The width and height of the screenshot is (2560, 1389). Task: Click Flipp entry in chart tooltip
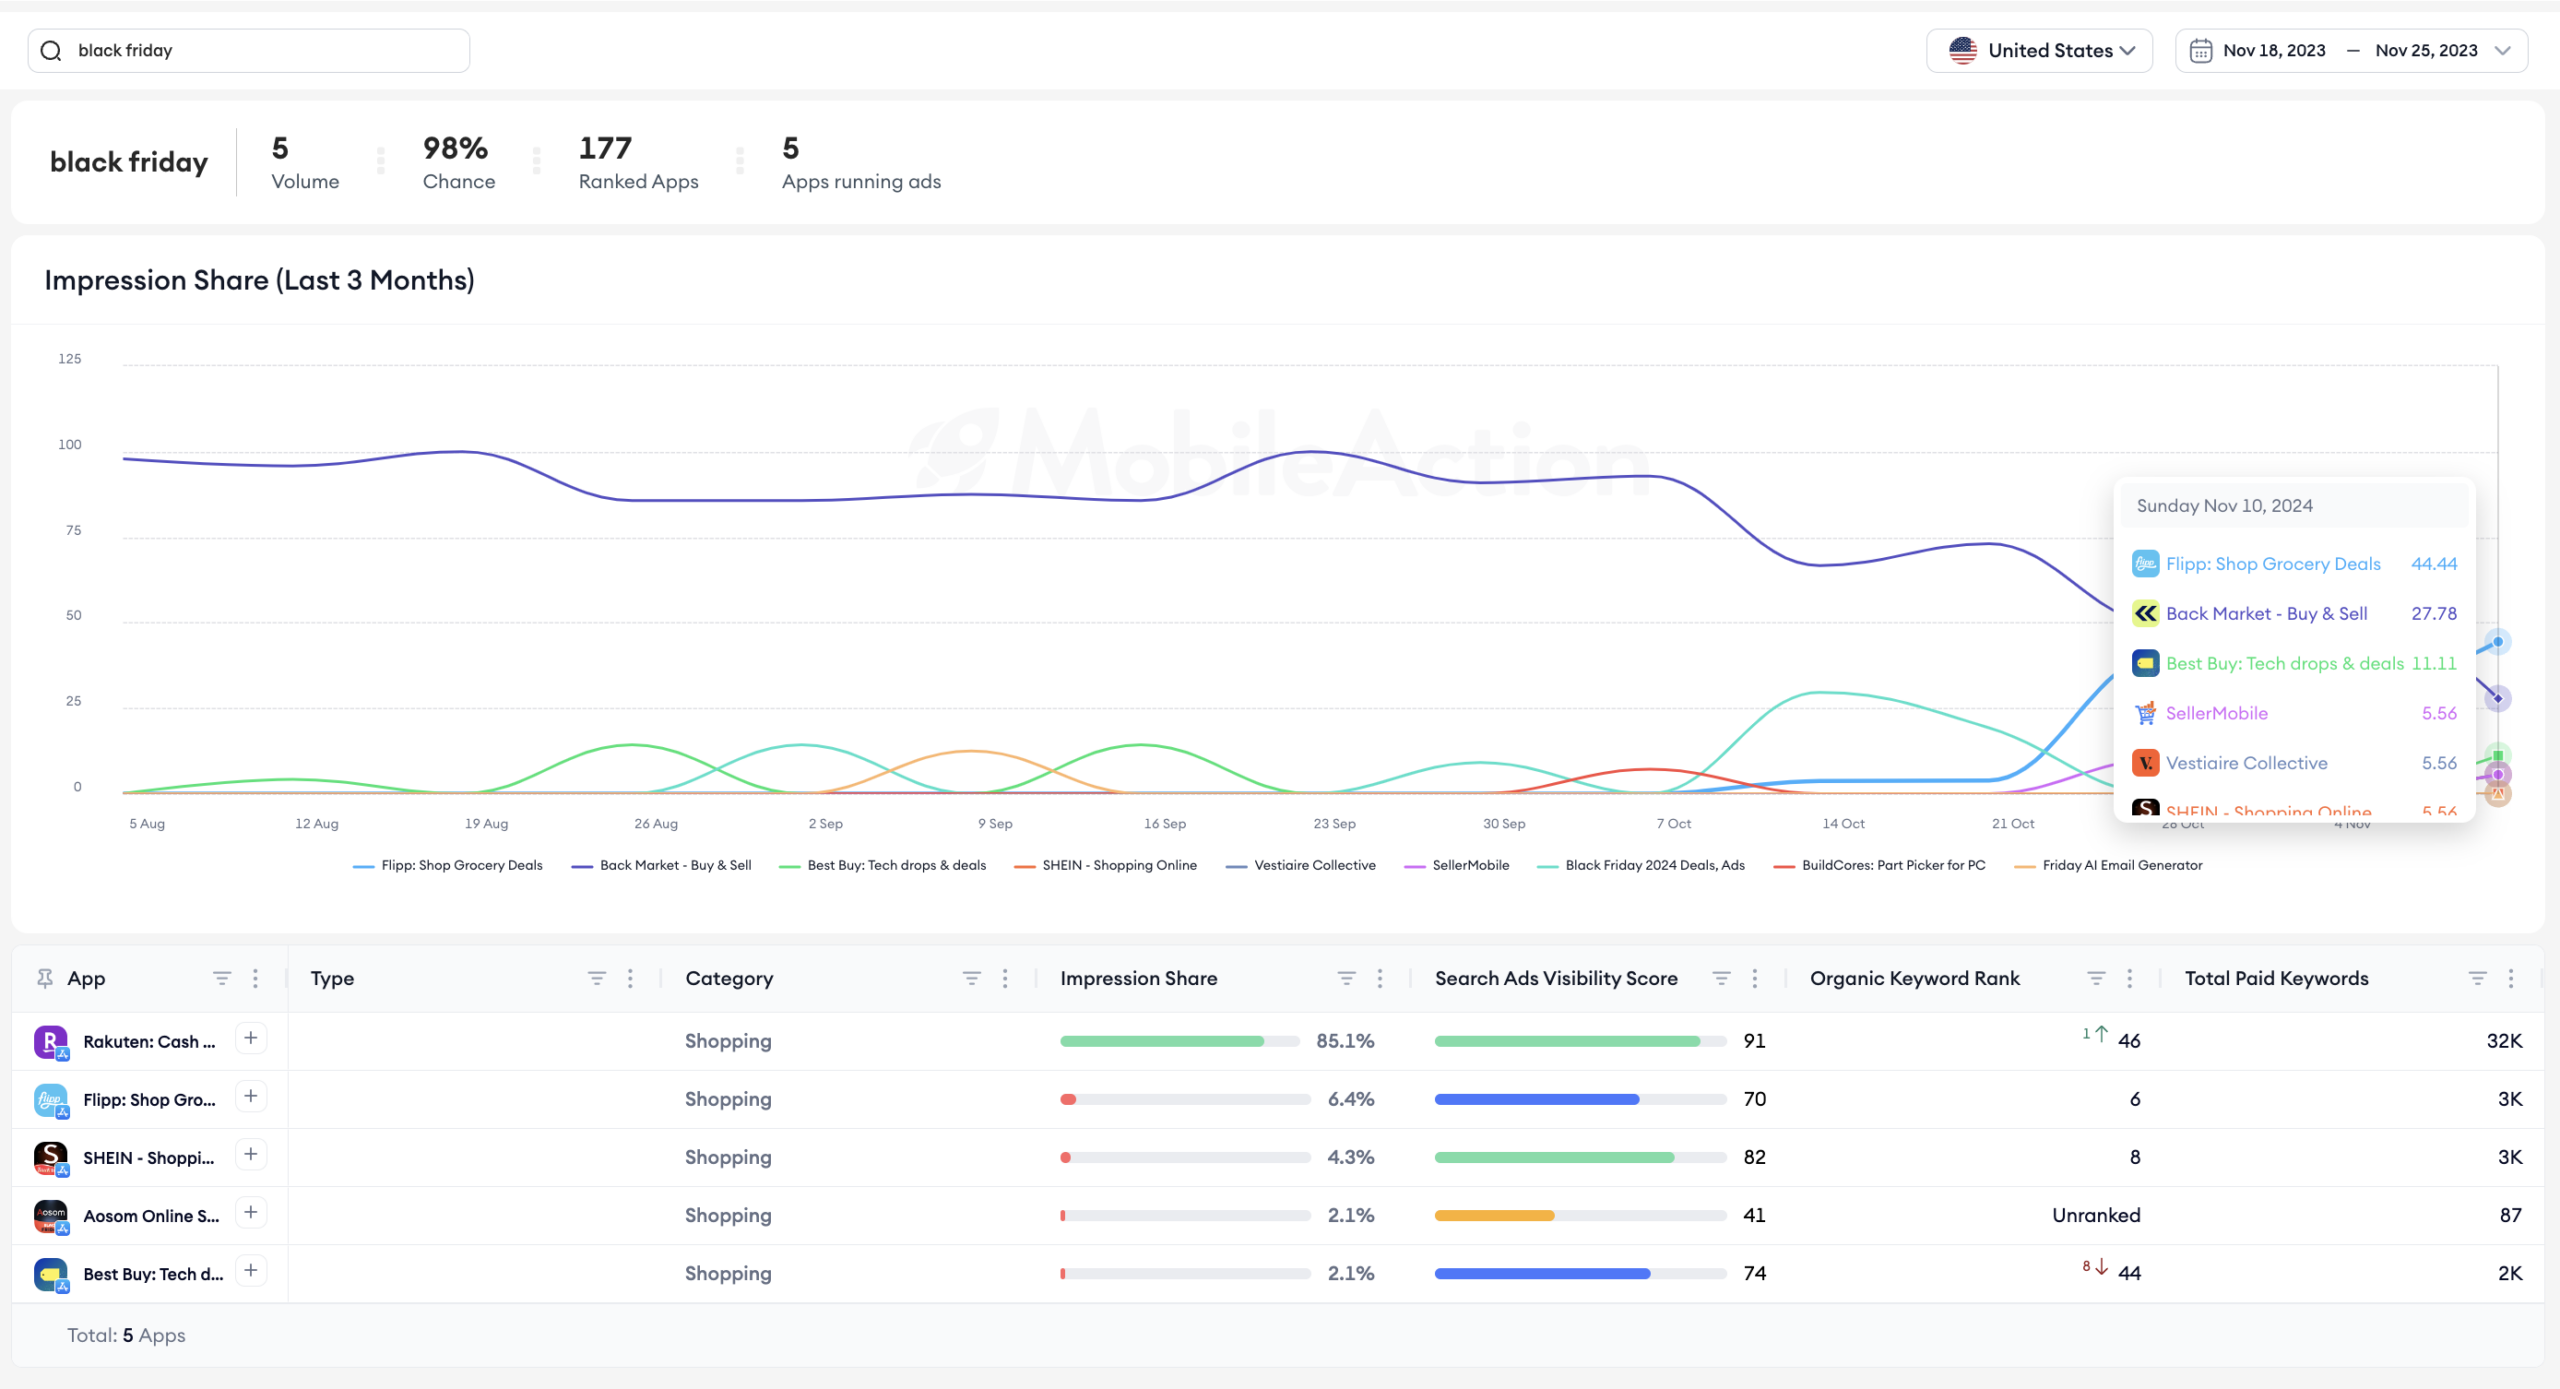point(2295,564)
